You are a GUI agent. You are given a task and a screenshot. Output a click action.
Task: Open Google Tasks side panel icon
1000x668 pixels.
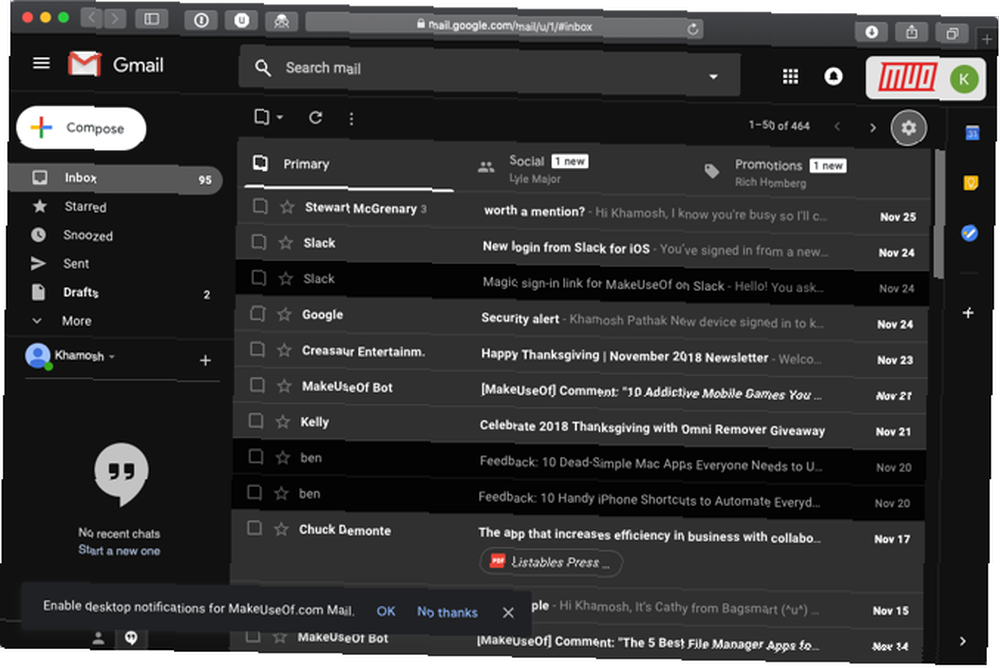point(969,233)
